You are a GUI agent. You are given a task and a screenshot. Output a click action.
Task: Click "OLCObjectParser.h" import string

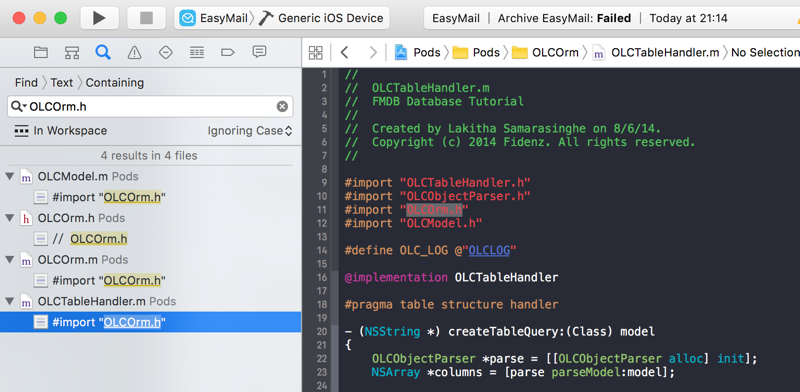pyautogui.click(x=465, y=196)
